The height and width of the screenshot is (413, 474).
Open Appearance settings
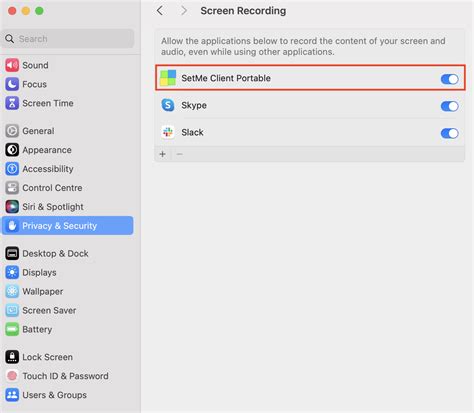[x=68, y=150]
